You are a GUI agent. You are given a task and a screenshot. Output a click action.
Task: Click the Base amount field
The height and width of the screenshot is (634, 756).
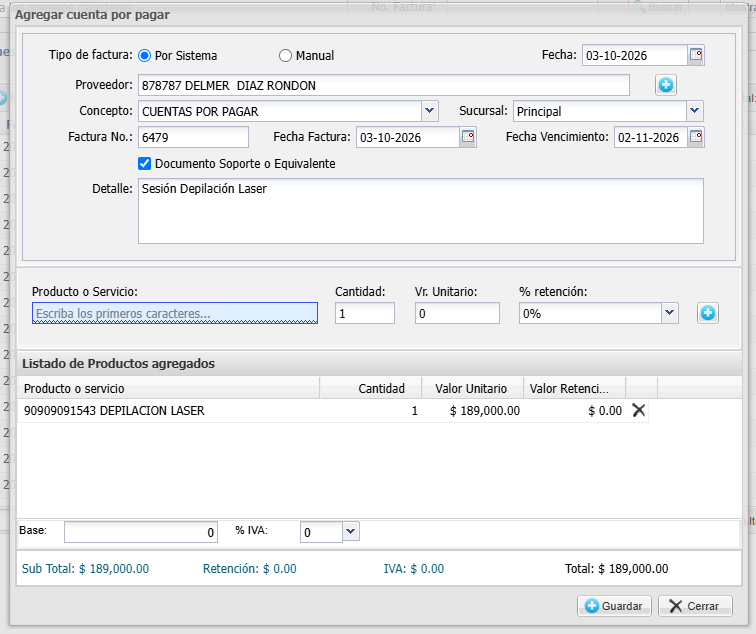[x=141, y=532]
